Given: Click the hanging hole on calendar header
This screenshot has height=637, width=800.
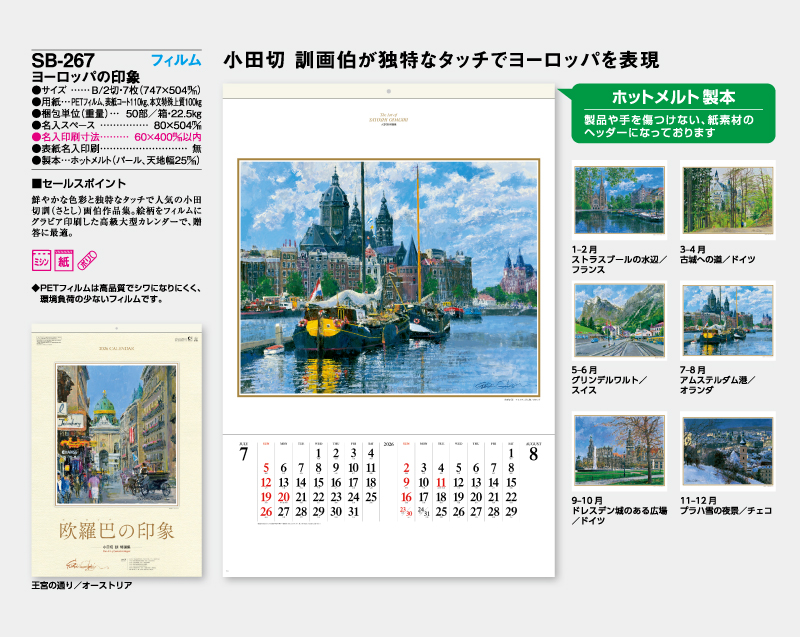Looking at the screenshot, I should (x=389, y=91).
